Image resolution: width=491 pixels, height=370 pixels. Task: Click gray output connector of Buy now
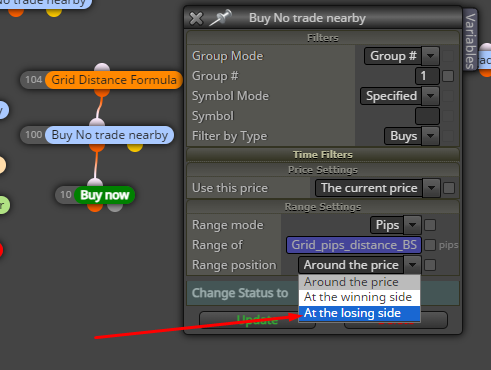[115, 207]
